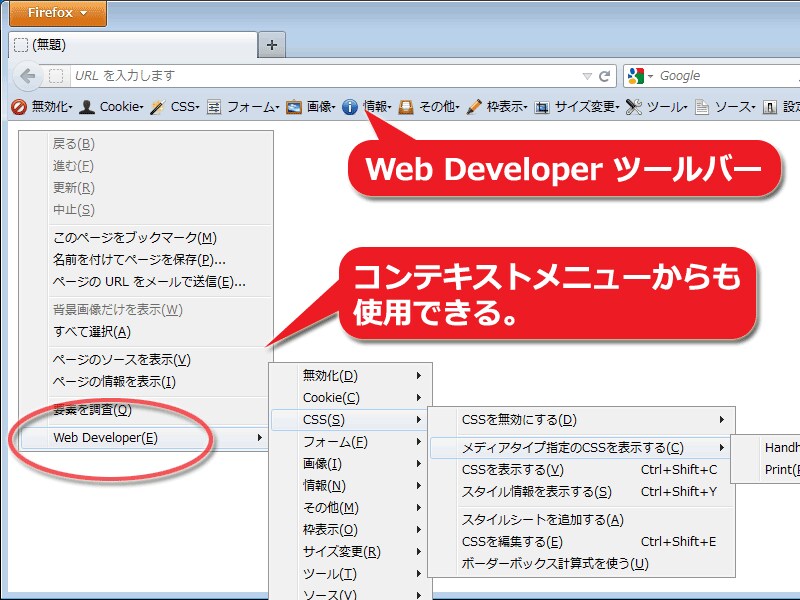The image size is (800, 600).
Task: Open the URL history dropdown arrow
Action: click(587, 76)
